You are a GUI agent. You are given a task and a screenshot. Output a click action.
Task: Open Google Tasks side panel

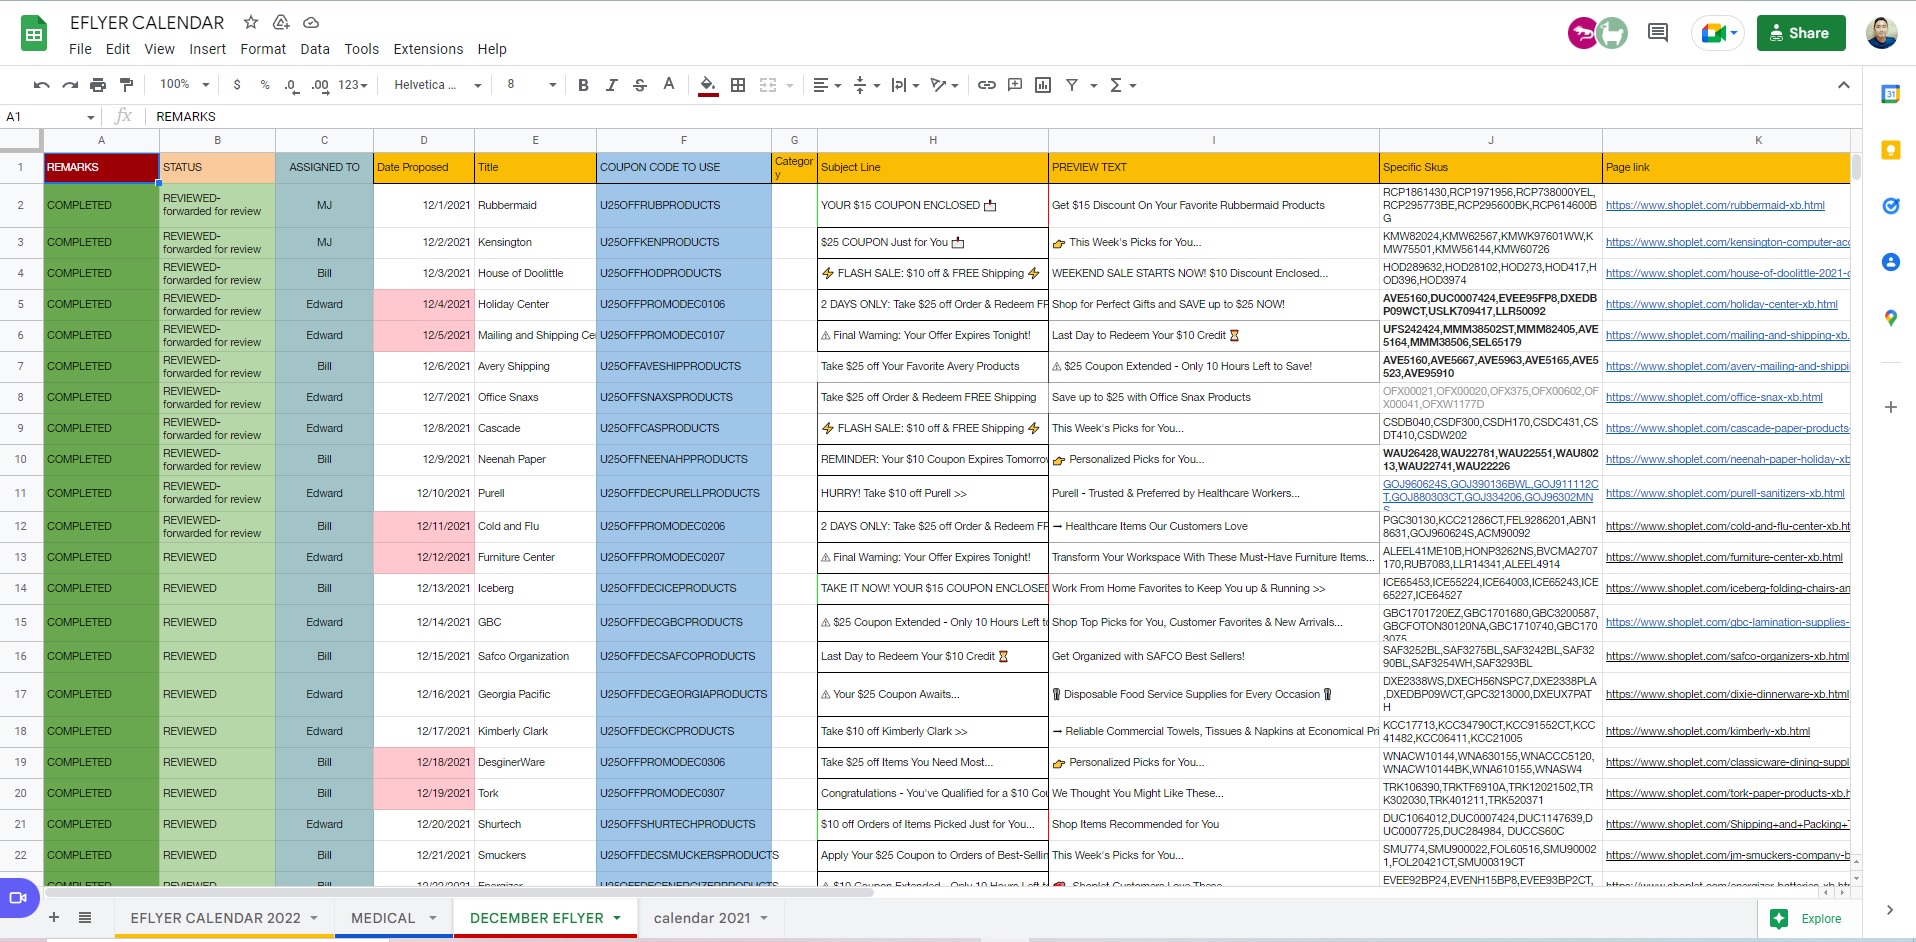pyautogui.click(x=1890, y=206)
